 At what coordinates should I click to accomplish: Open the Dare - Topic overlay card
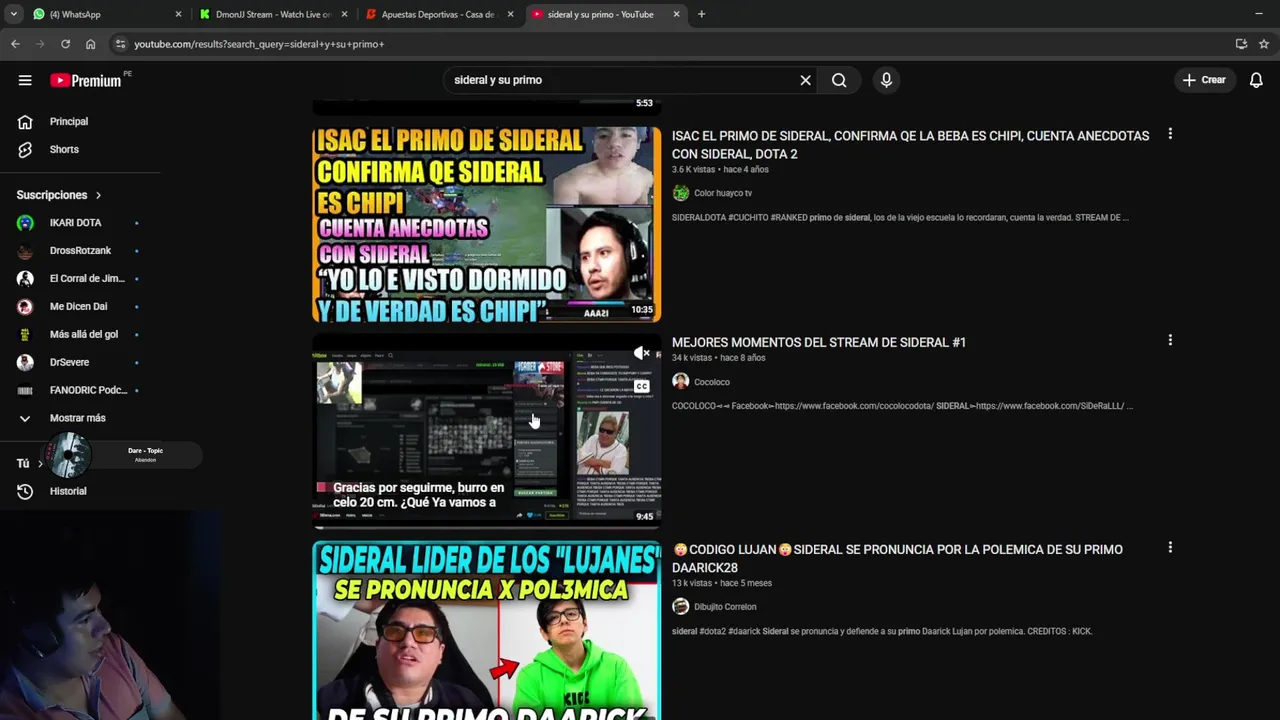[x=125, y=455]
